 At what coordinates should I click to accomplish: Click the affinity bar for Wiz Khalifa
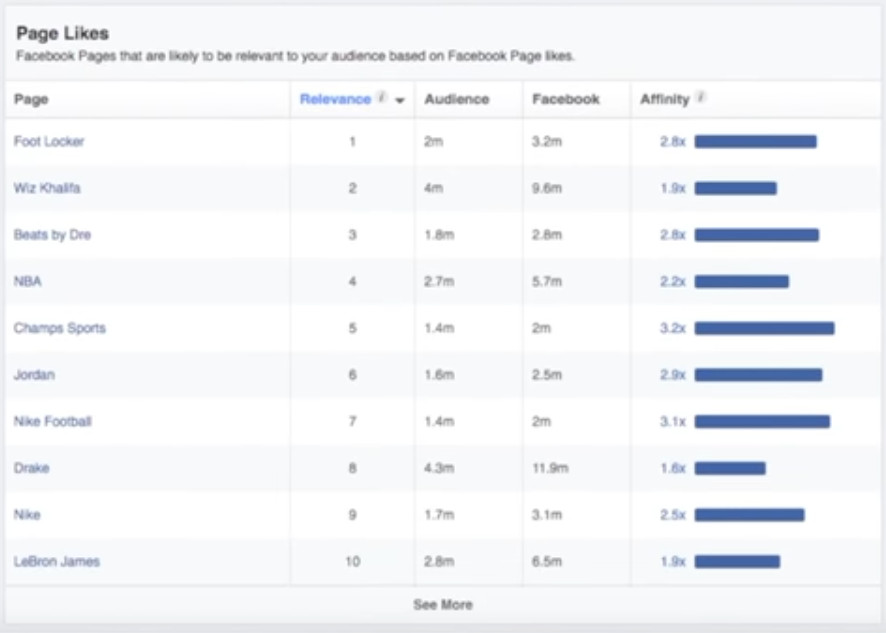(x=736, y=188)
